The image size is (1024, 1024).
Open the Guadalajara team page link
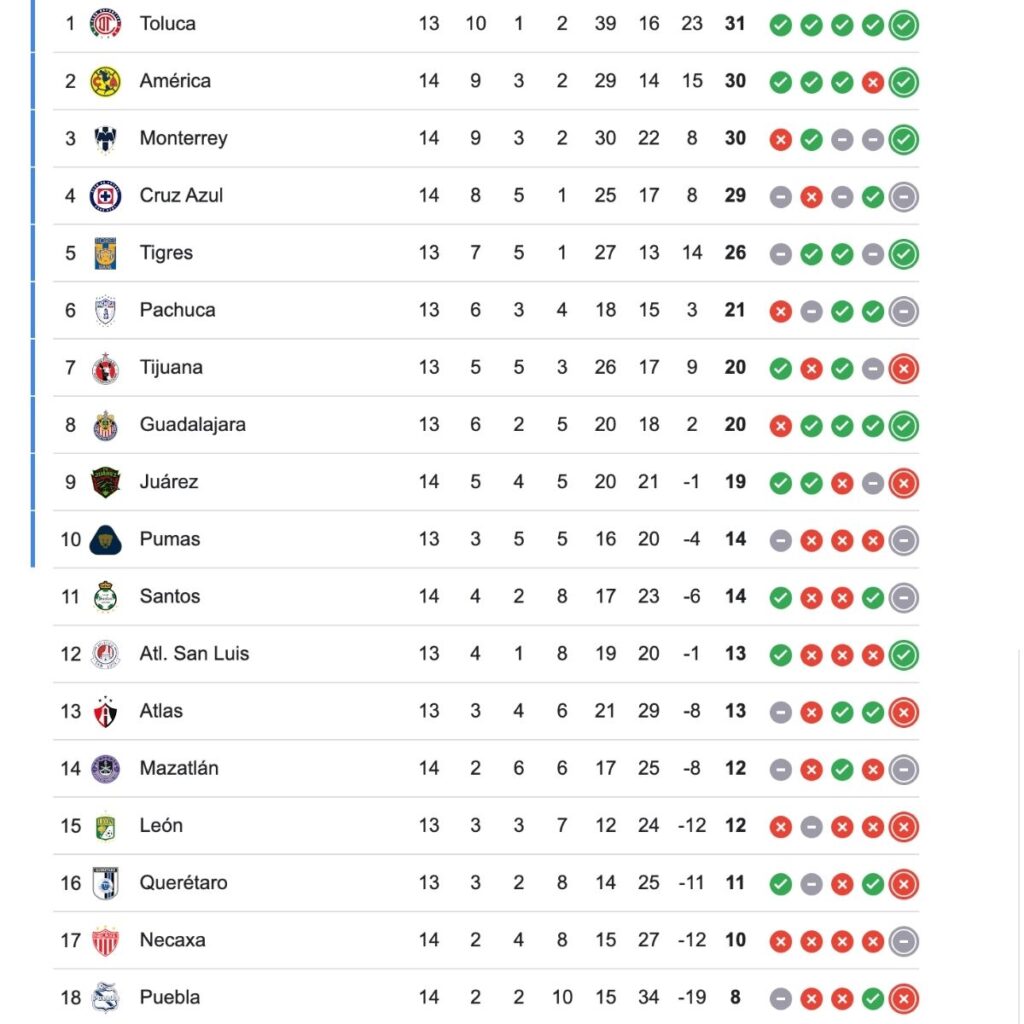pyautogui.click(x=192, y=425)
